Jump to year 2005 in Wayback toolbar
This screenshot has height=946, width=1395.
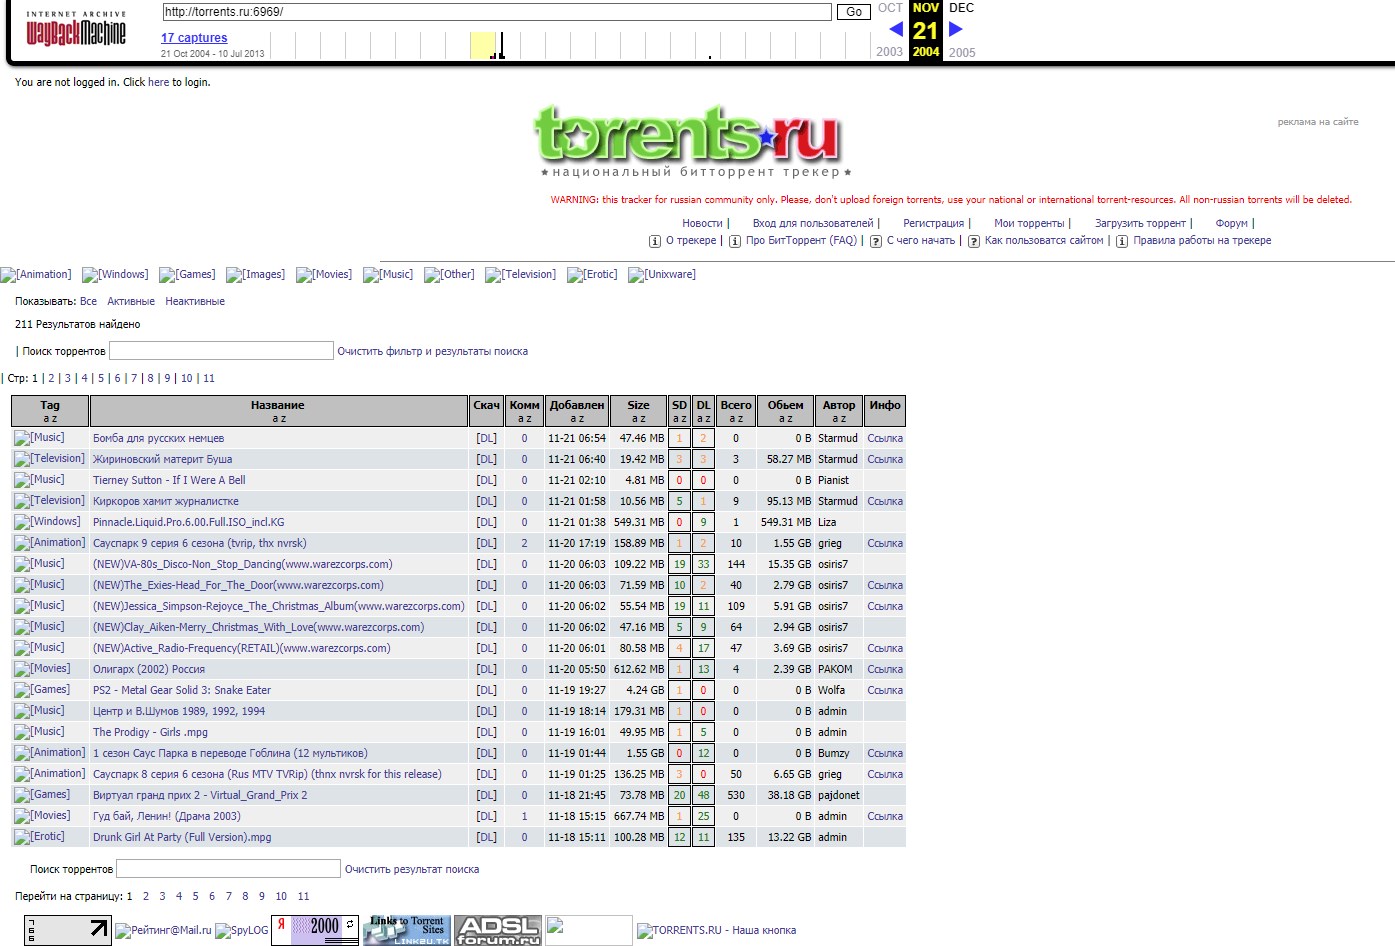(962, 52)
